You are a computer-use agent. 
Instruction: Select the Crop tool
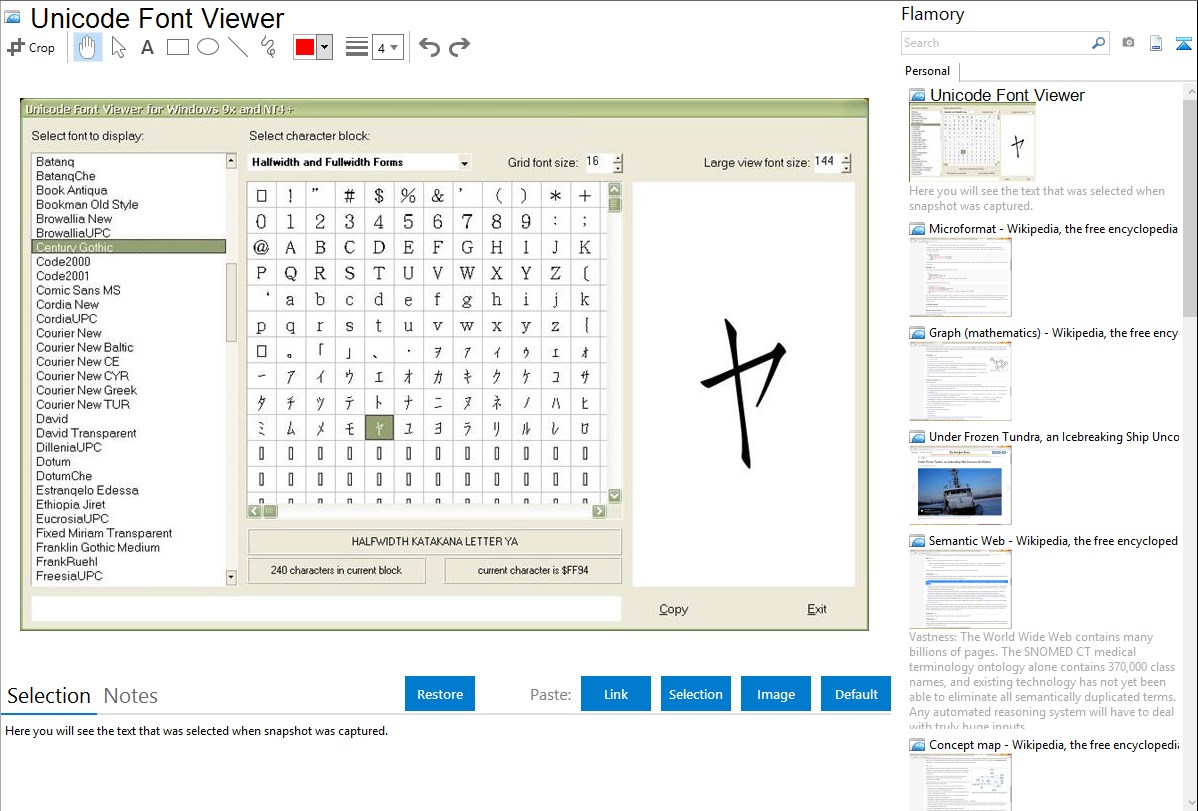point(31,47)
